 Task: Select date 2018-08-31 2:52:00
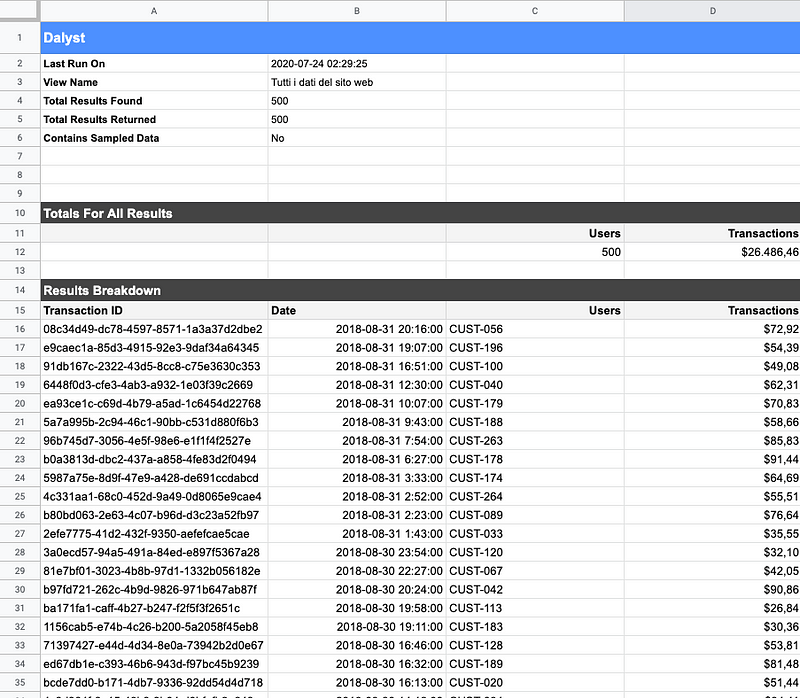[x=357, y=496]
